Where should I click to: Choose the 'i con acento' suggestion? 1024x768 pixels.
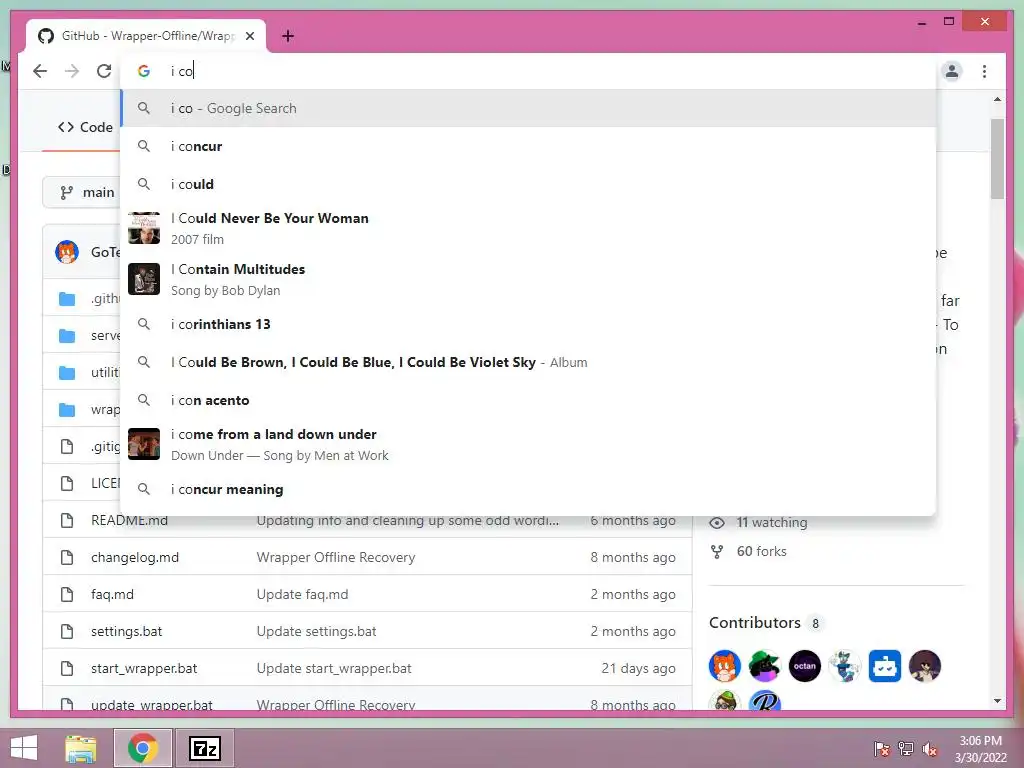(528, 400)
